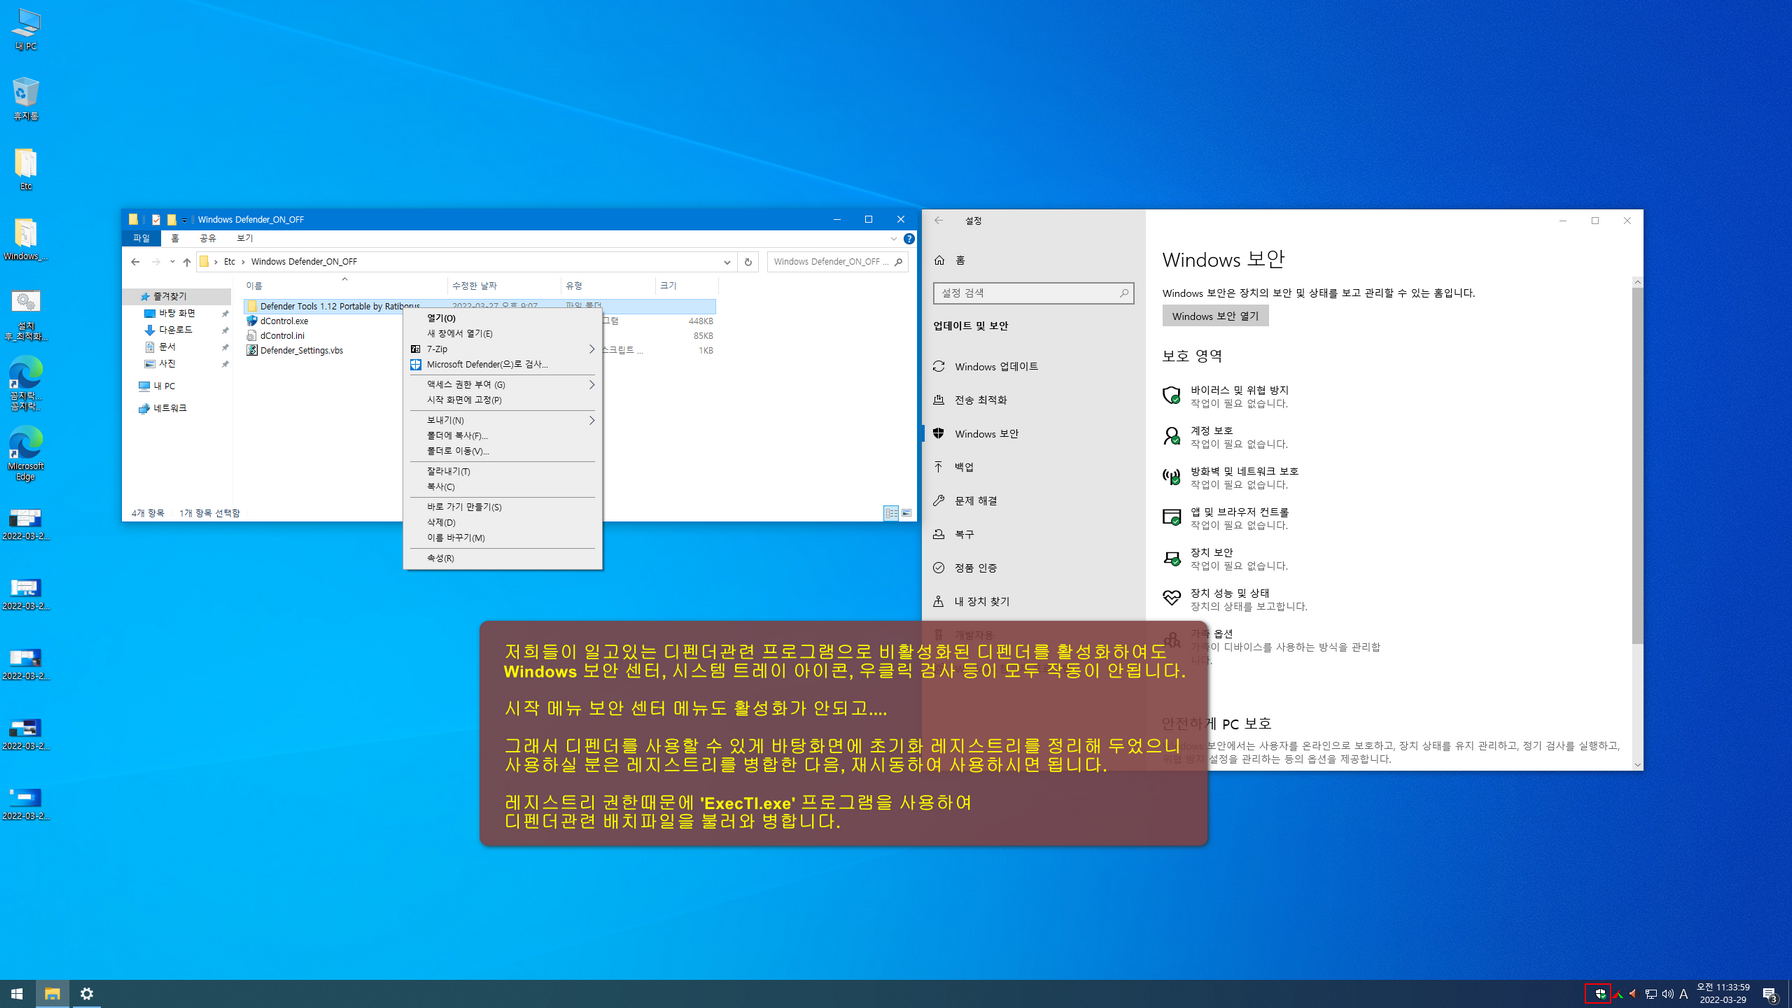Image resolution: width=1792 pixels, height=1008 pixels.
Task: Choose 새 창에서 열기(E) menu item
Action: (502, 334)
